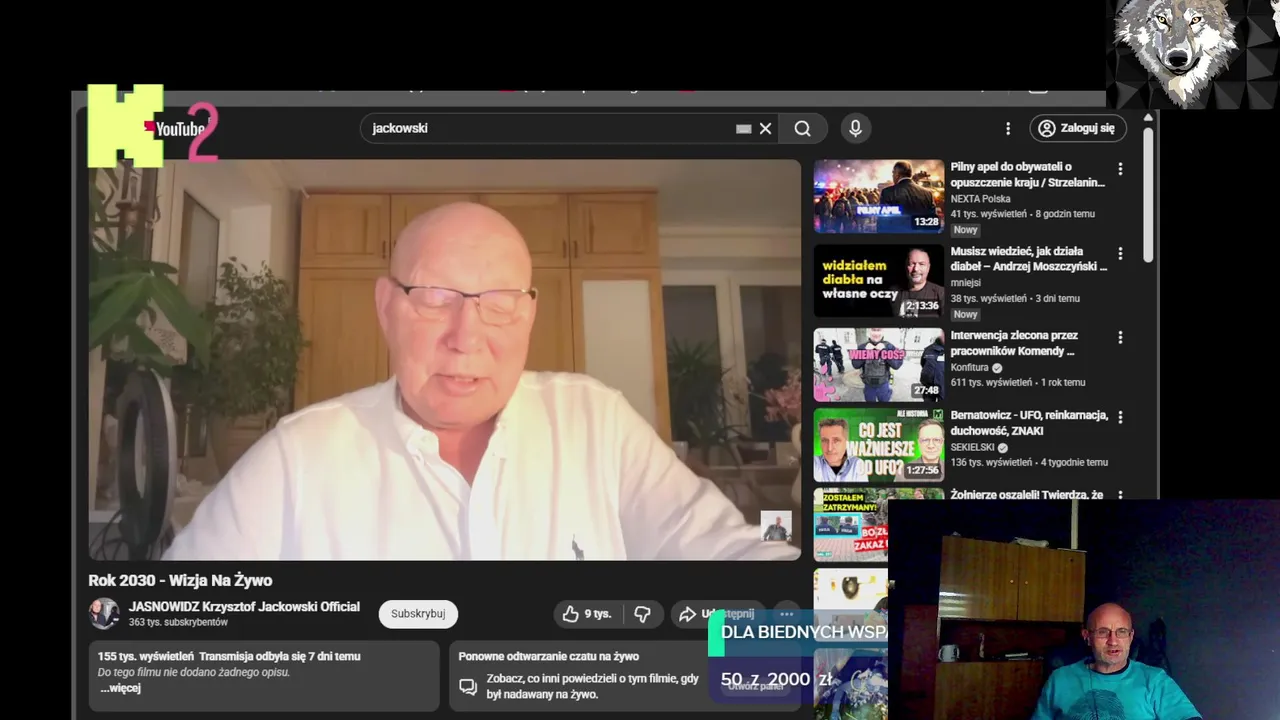Open video title Pilny apel do obywateli
Screen dimensions: 1280x720
tap(1027, 175)
